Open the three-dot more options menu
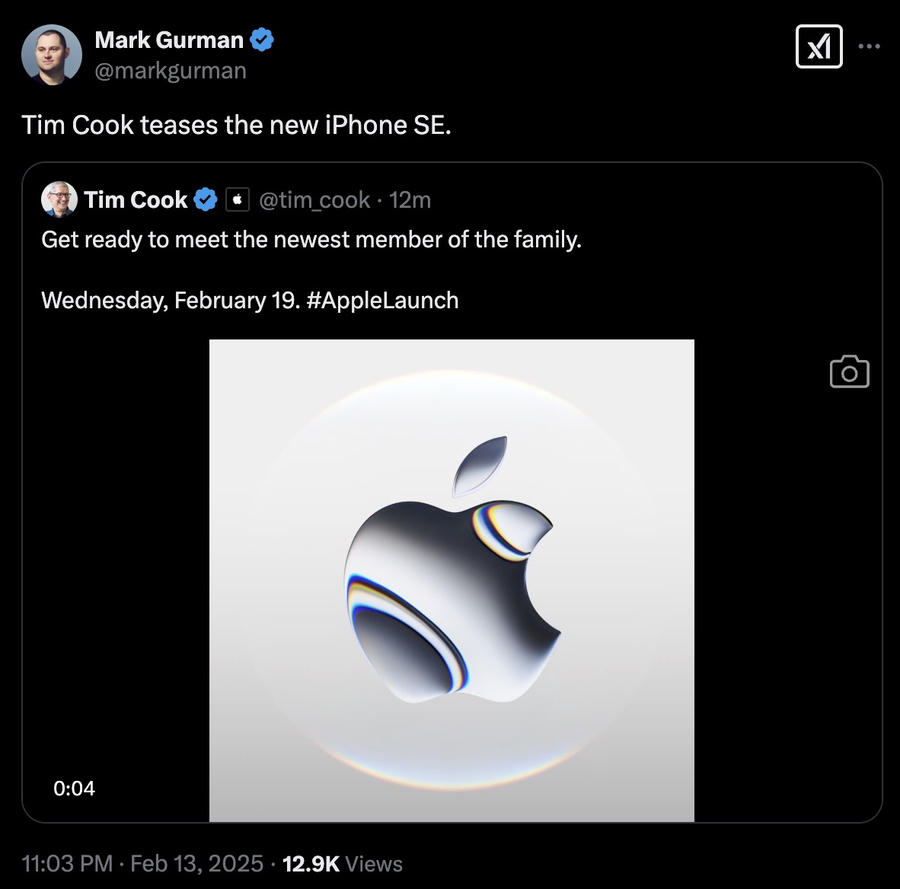The height and width of the screenshot is (889, 900). click(x=869, y=46)
